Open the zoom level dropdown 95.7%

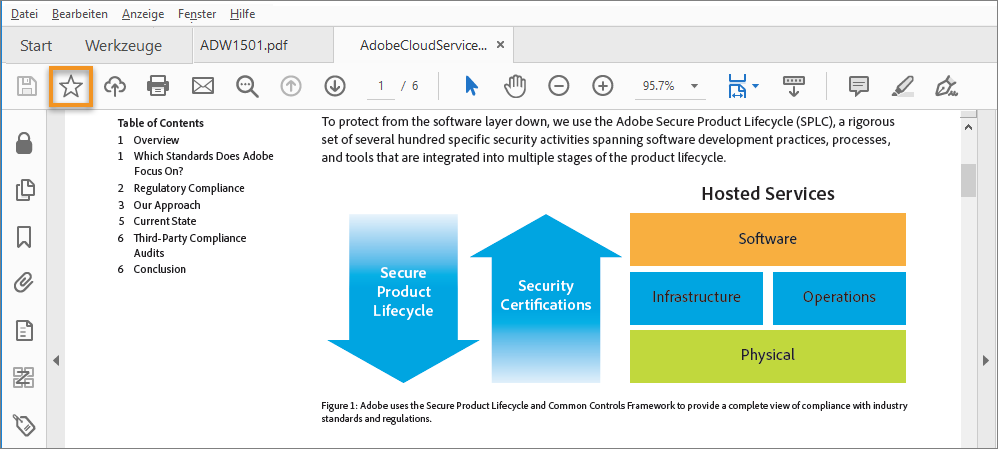pyautogui.click(x=694, y=86)
